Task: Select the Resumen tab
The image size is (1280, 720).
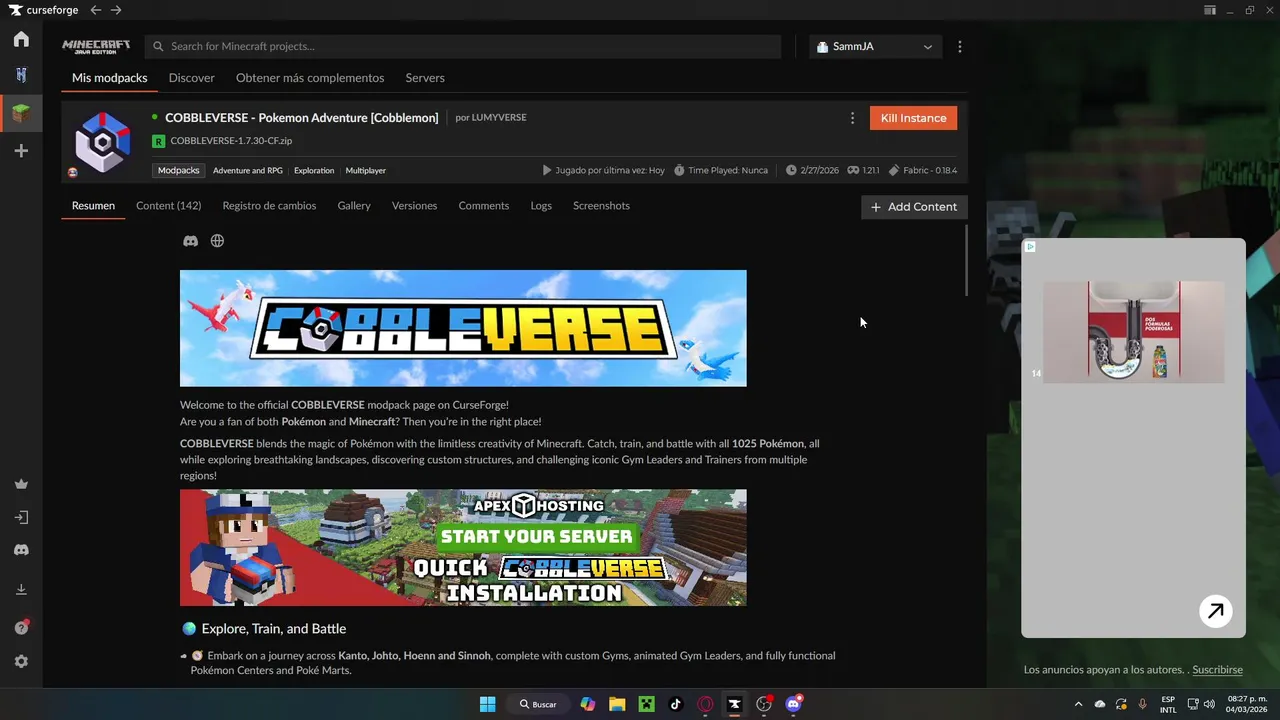Action: pos(93,206)
